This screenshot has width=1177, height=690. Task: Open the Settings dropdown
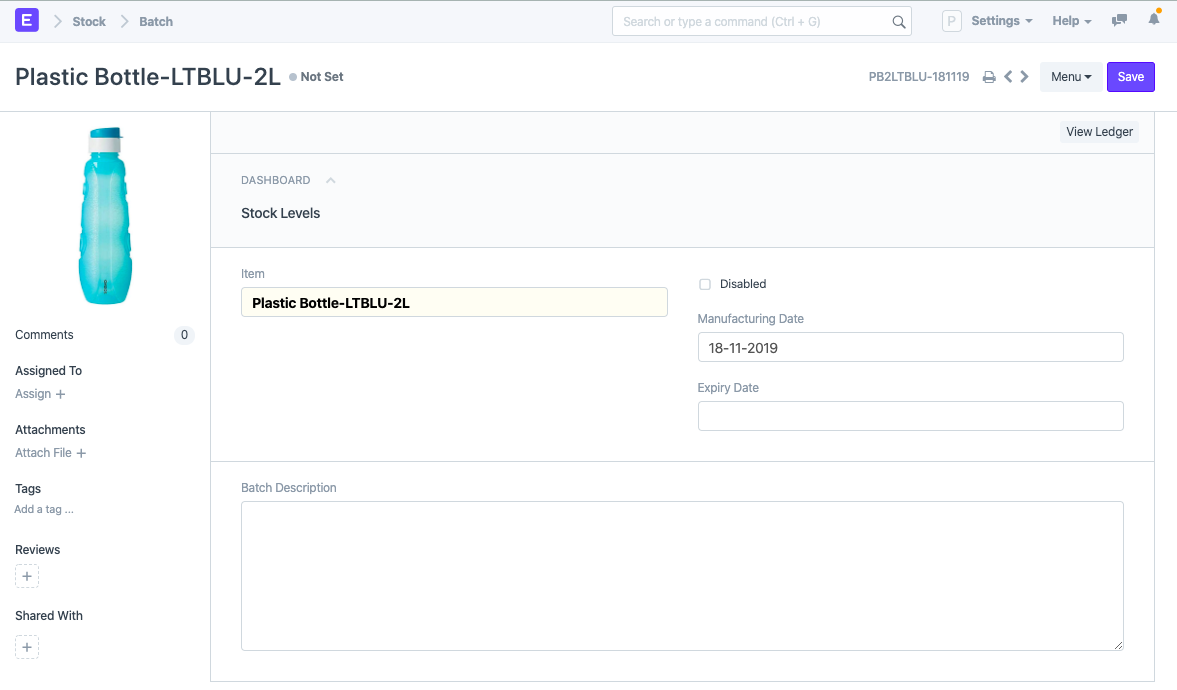(1001, 21)
